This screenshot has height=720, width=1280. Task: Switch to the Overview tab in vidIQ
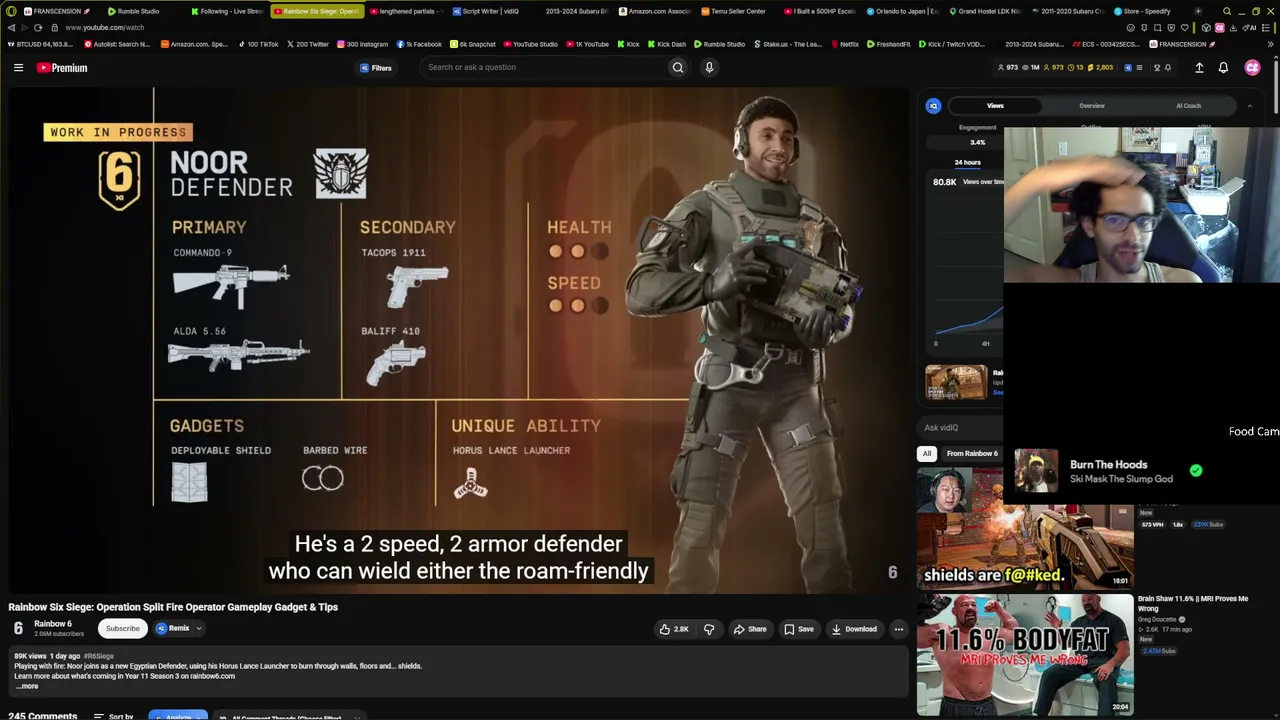click(x=1092, y=106)
